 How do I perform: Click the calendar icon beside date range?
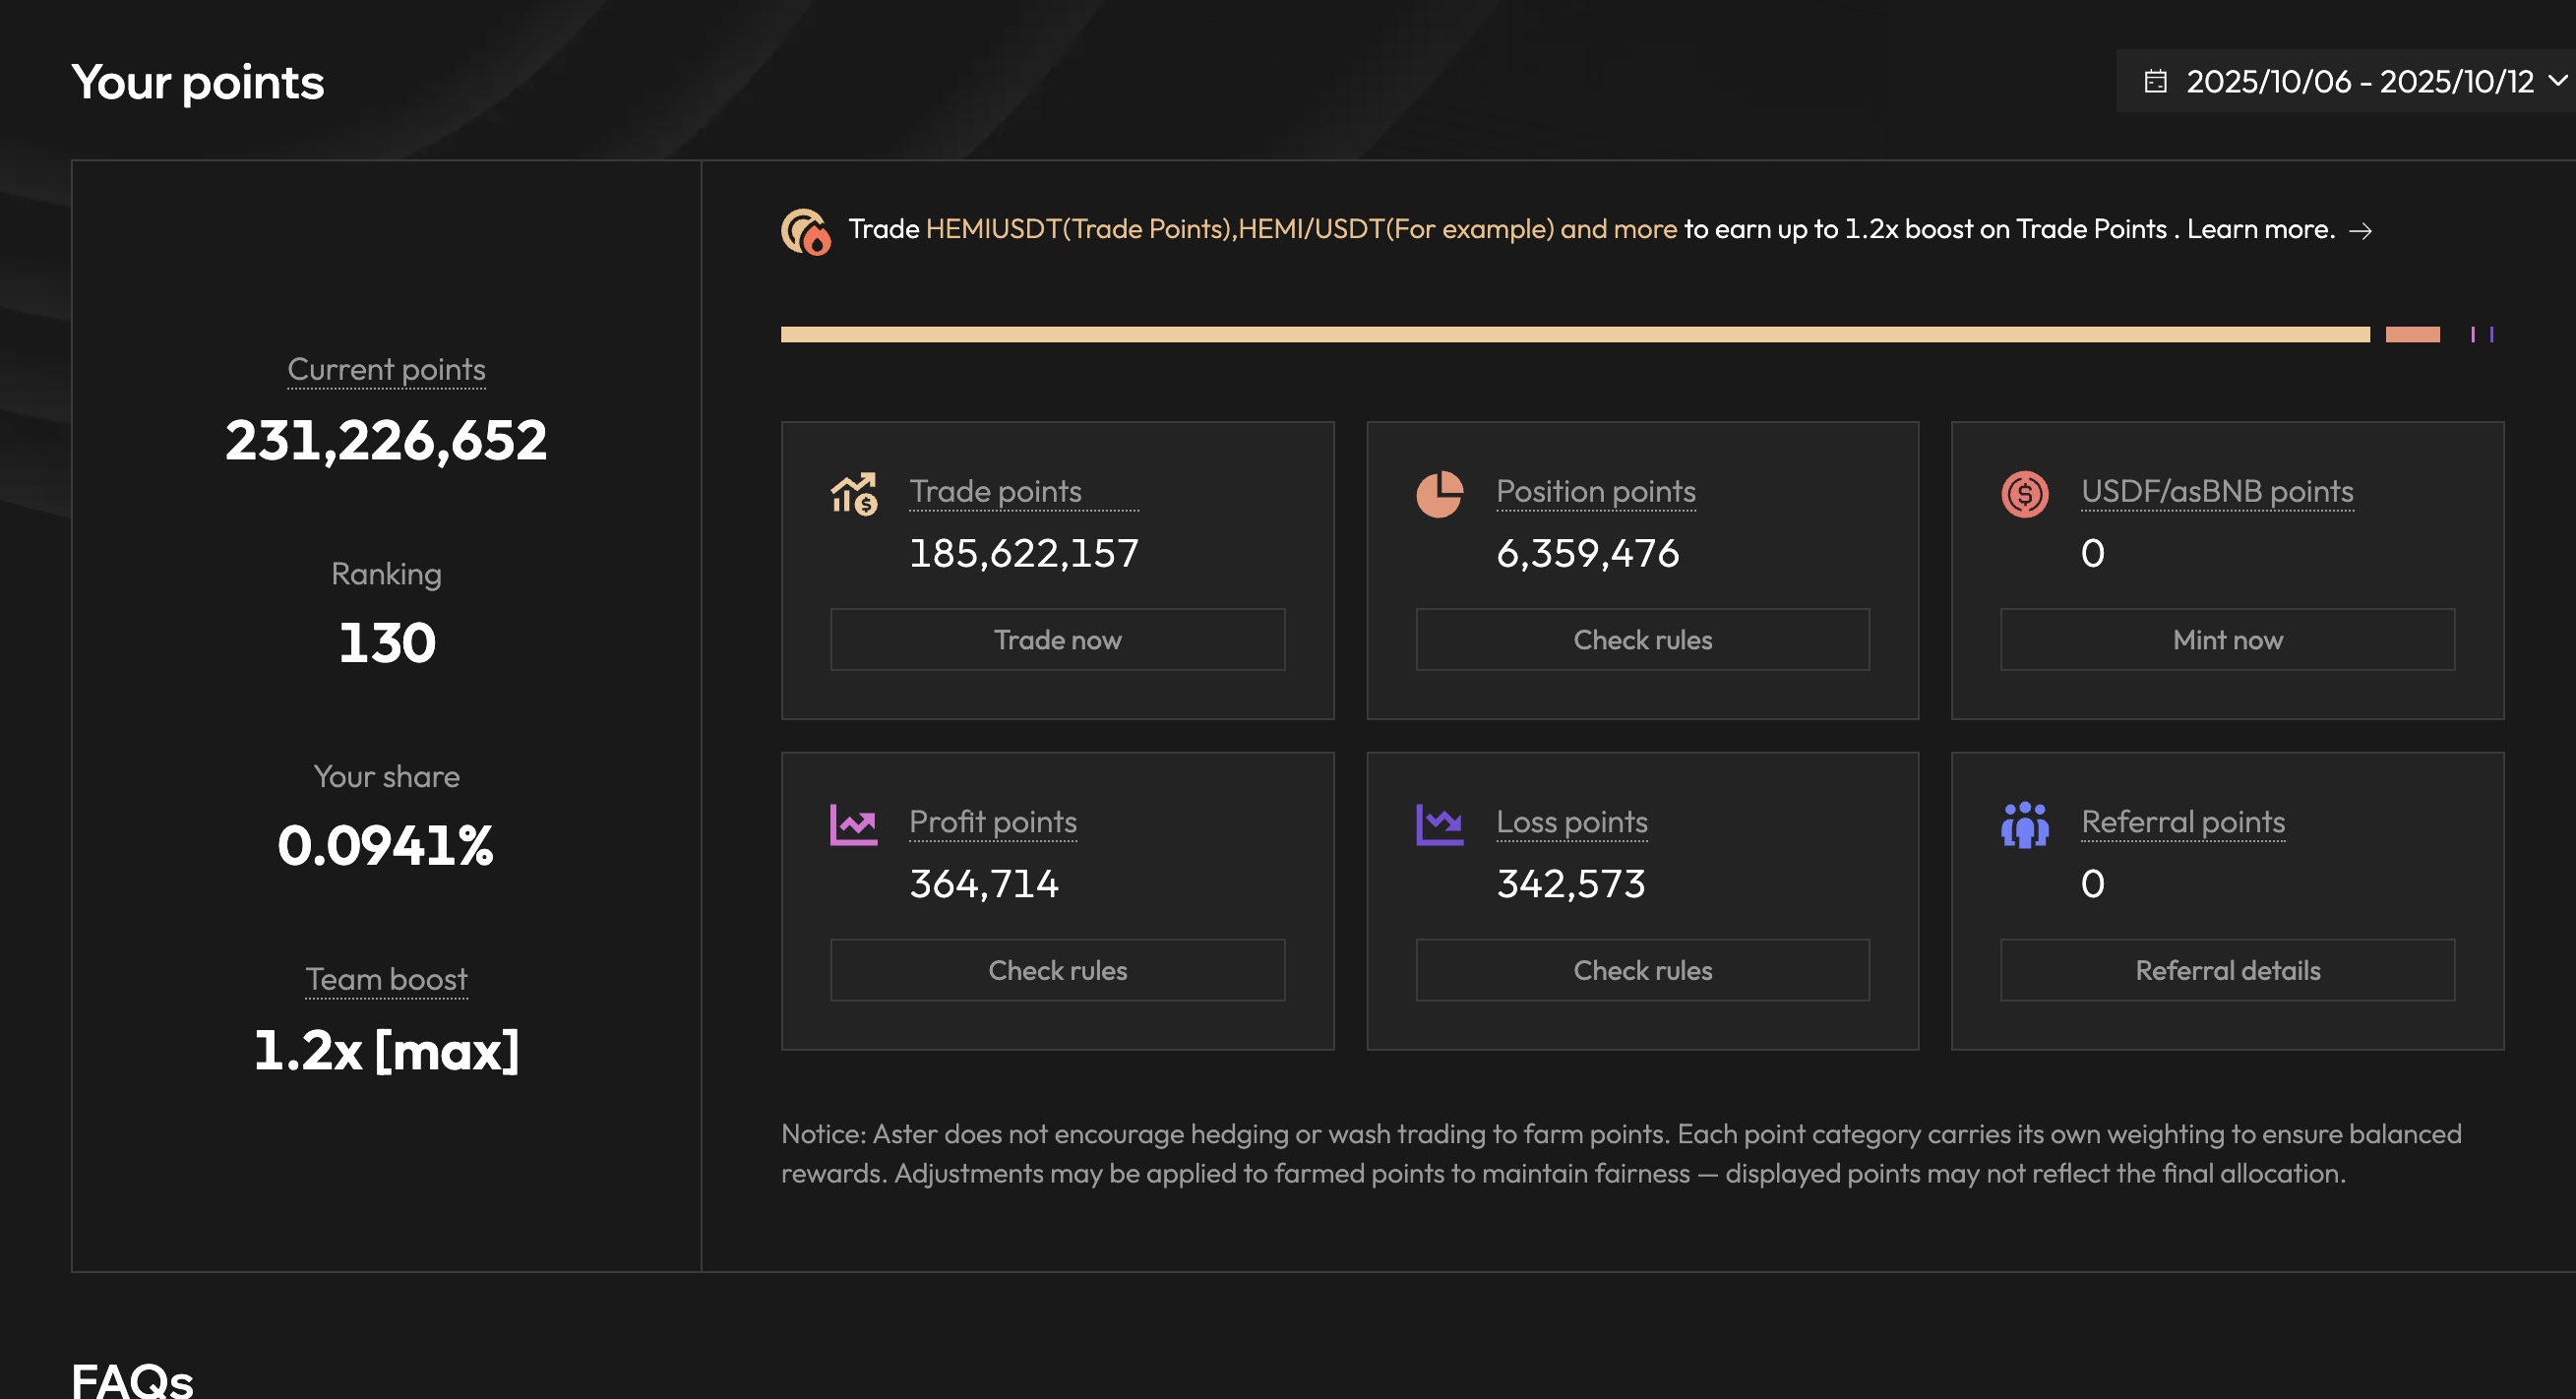click(2155, 81)
